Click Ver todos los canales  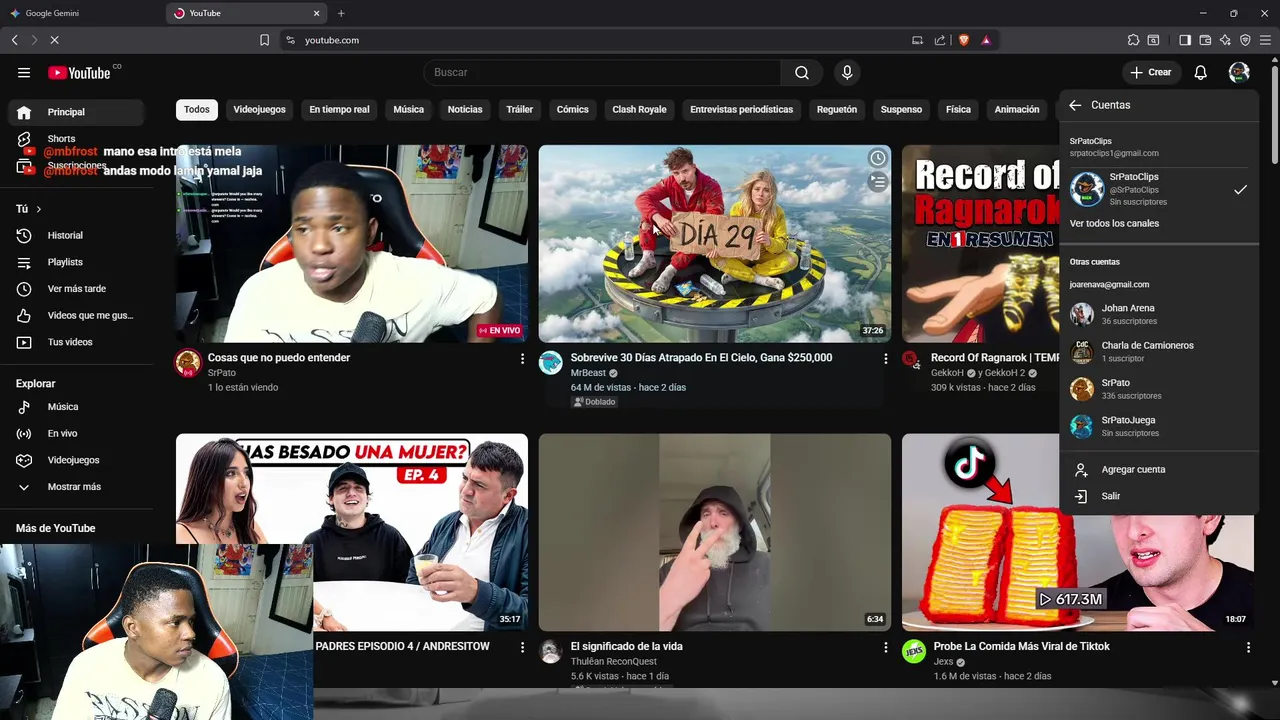pyautogui.click(x=1114, y=223)
